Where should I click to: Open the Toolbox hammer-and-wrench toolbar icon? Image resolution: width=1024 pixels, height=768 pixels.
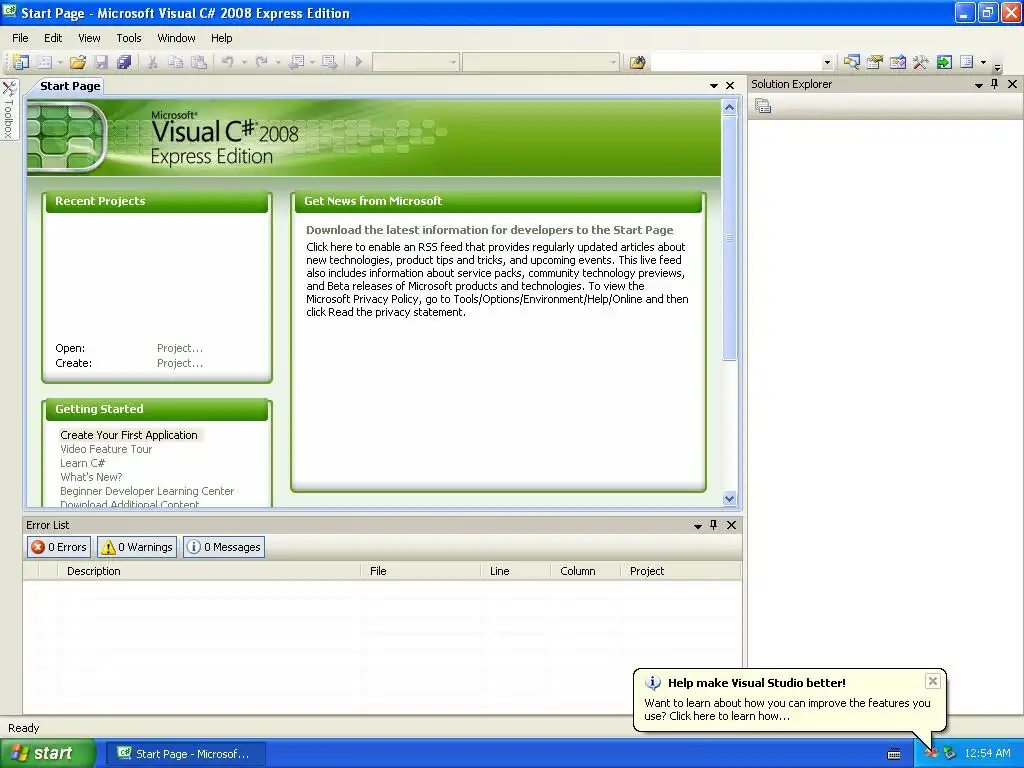[x=921, y=62]
